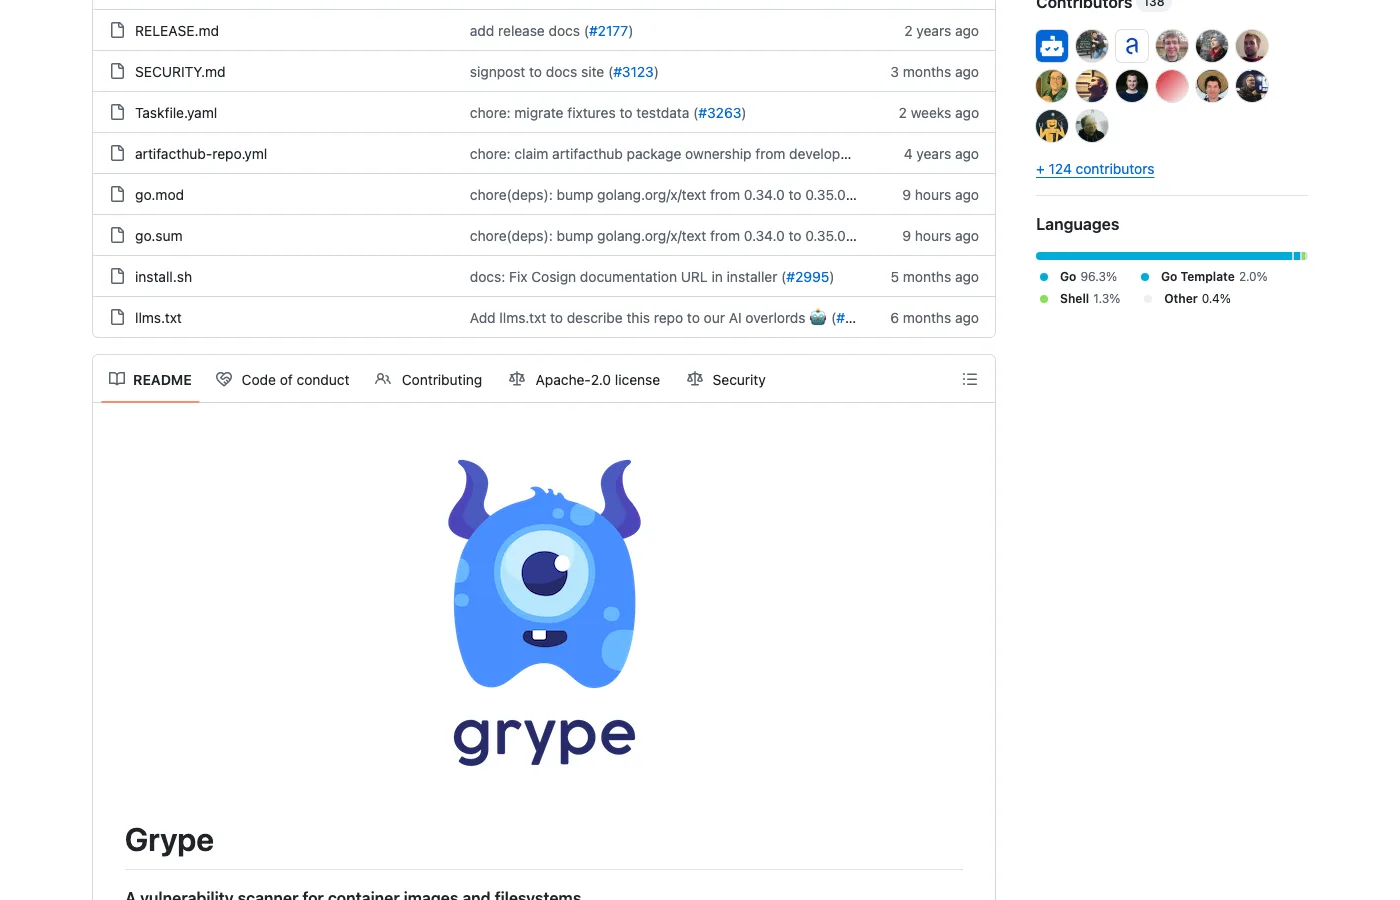1400x900 pixels.
Task: Click the scales icon next to Apache-2.0 license
Action: (x=517, y=379)
